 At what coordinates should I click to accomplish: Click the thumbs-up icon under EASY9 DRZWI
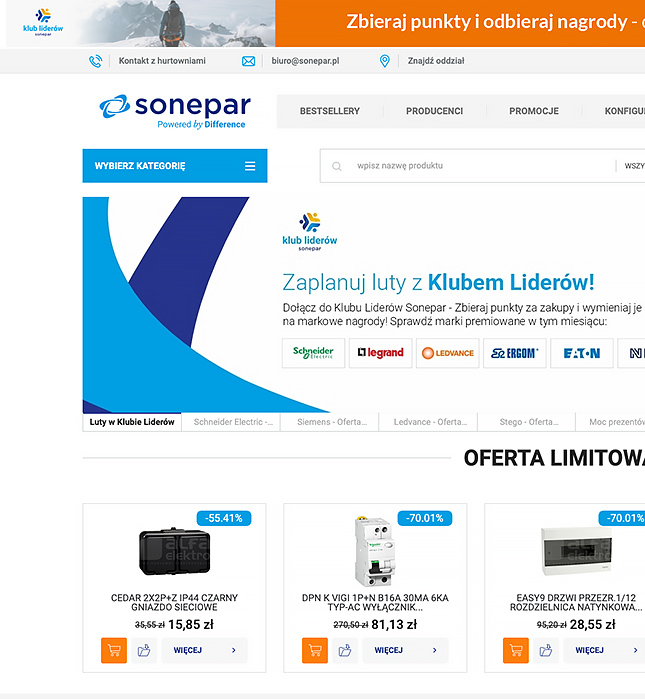point(546,650)
